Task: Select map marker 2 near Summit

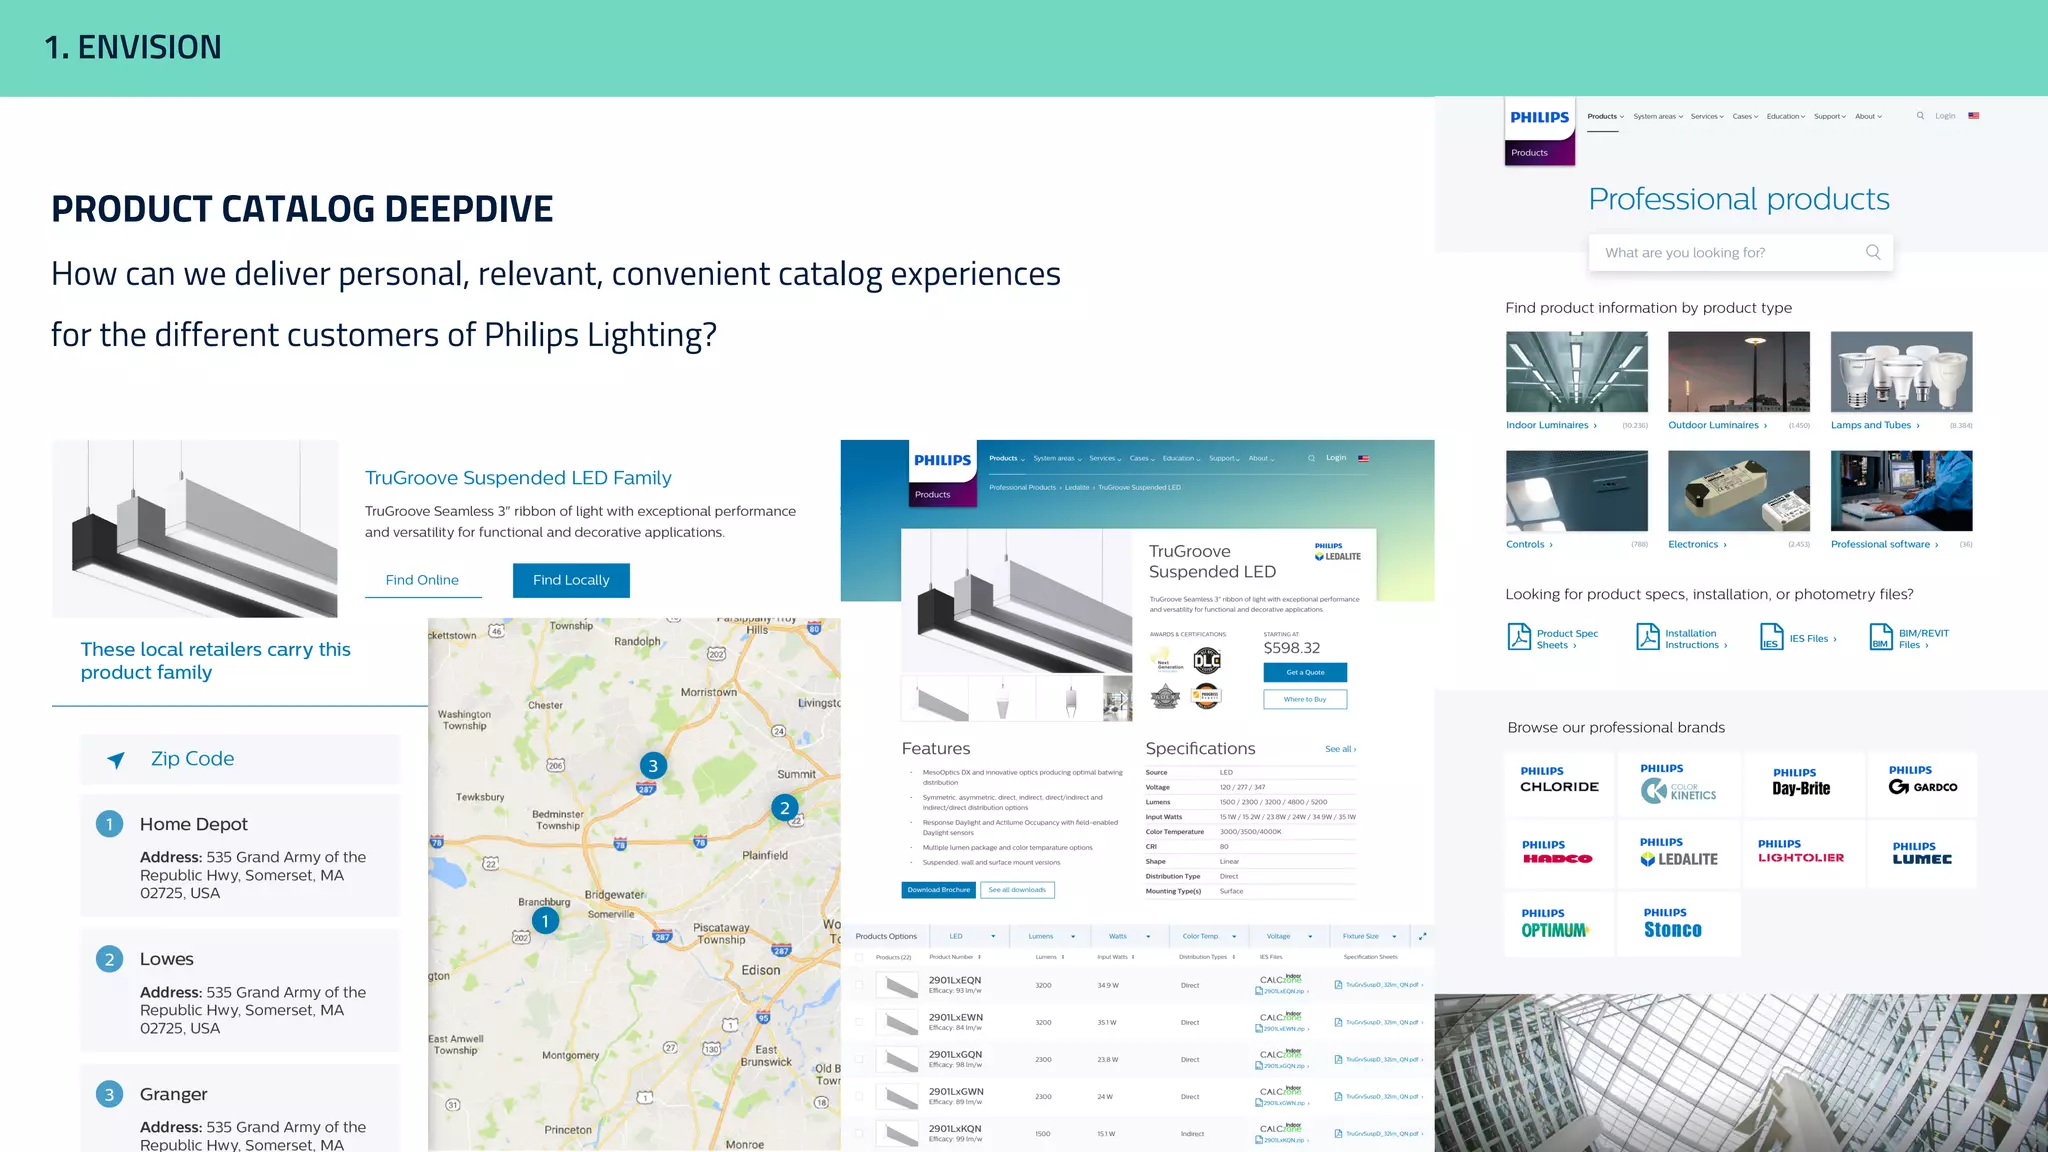Action: [x=785, y=808]
